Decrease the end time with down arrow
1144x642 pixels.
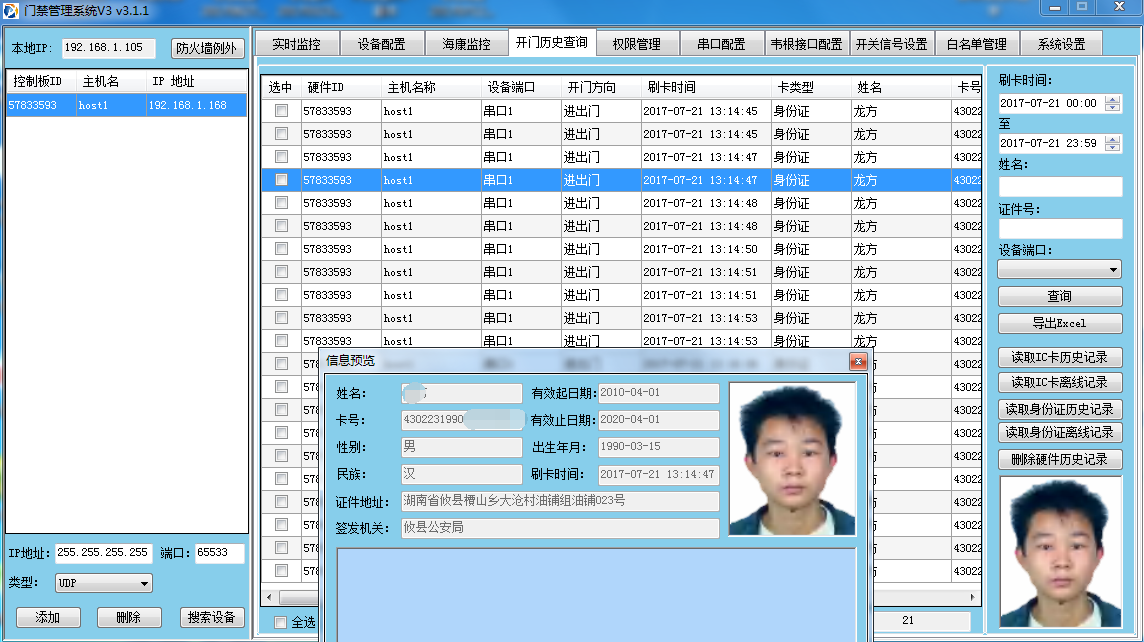coord(1113,148)
